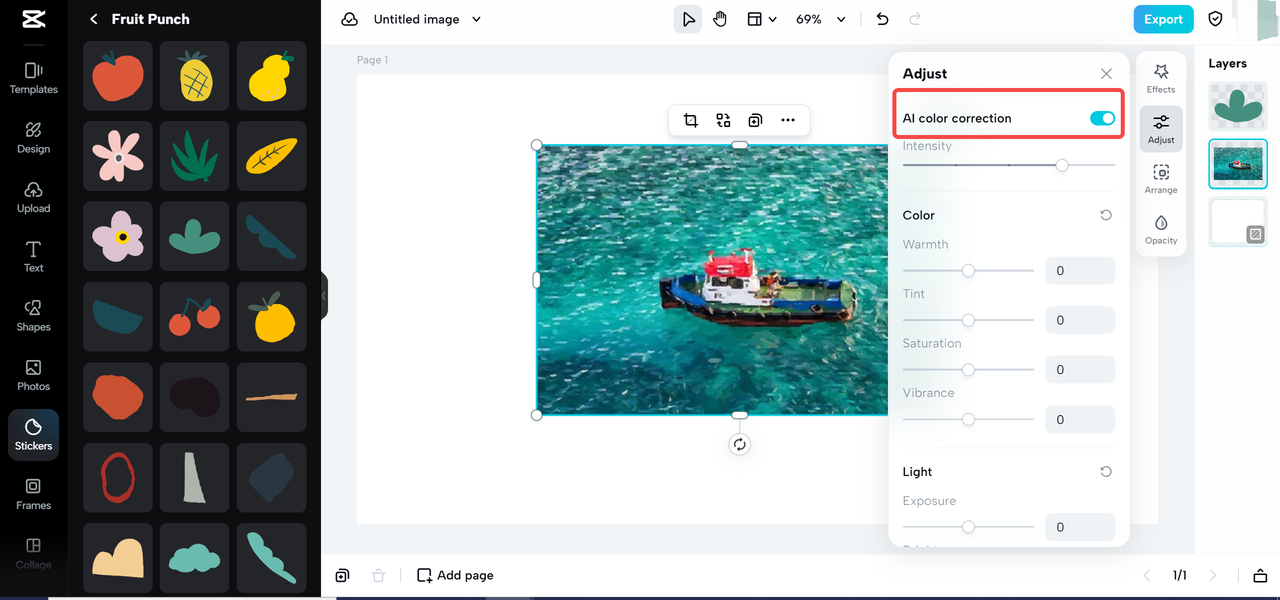
Task: Open the Collage panel
Action: (33, 553)
